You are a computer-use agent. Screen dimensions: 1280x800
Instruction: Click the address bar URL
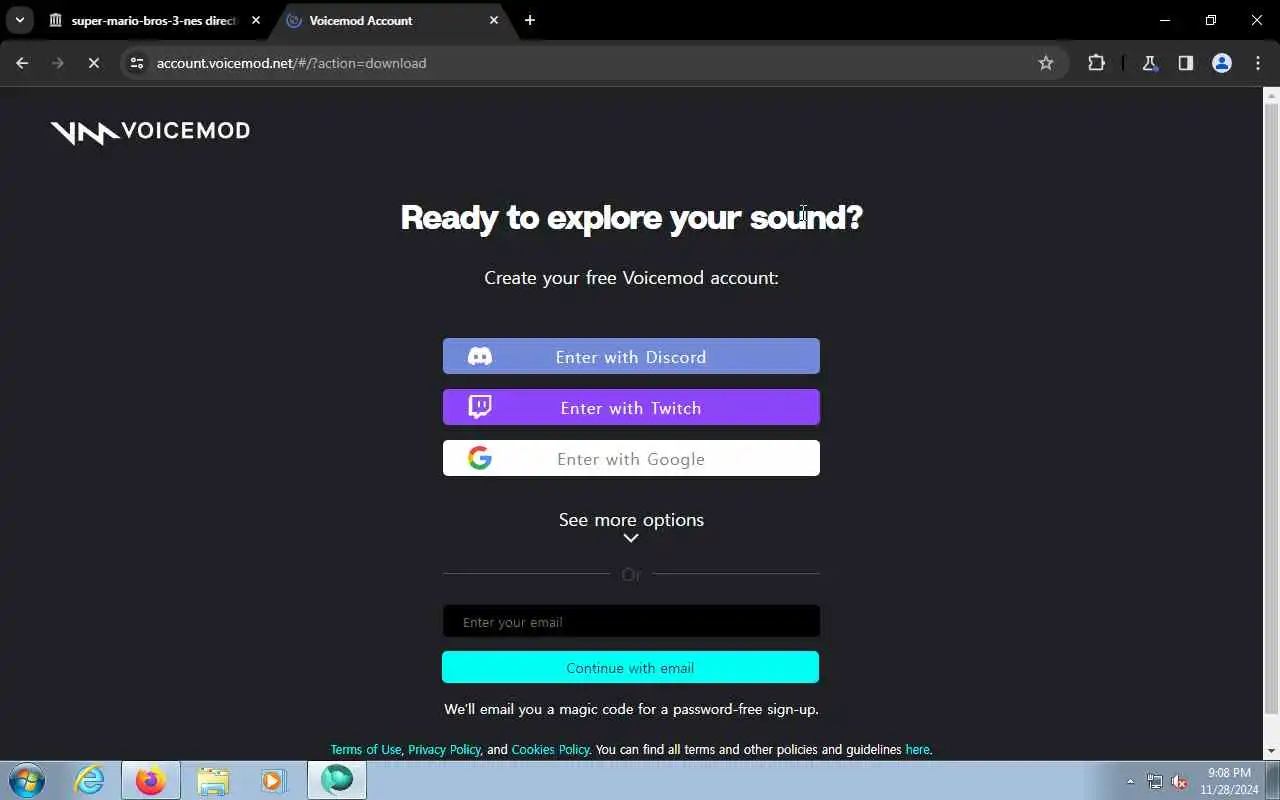coord(291,63)
